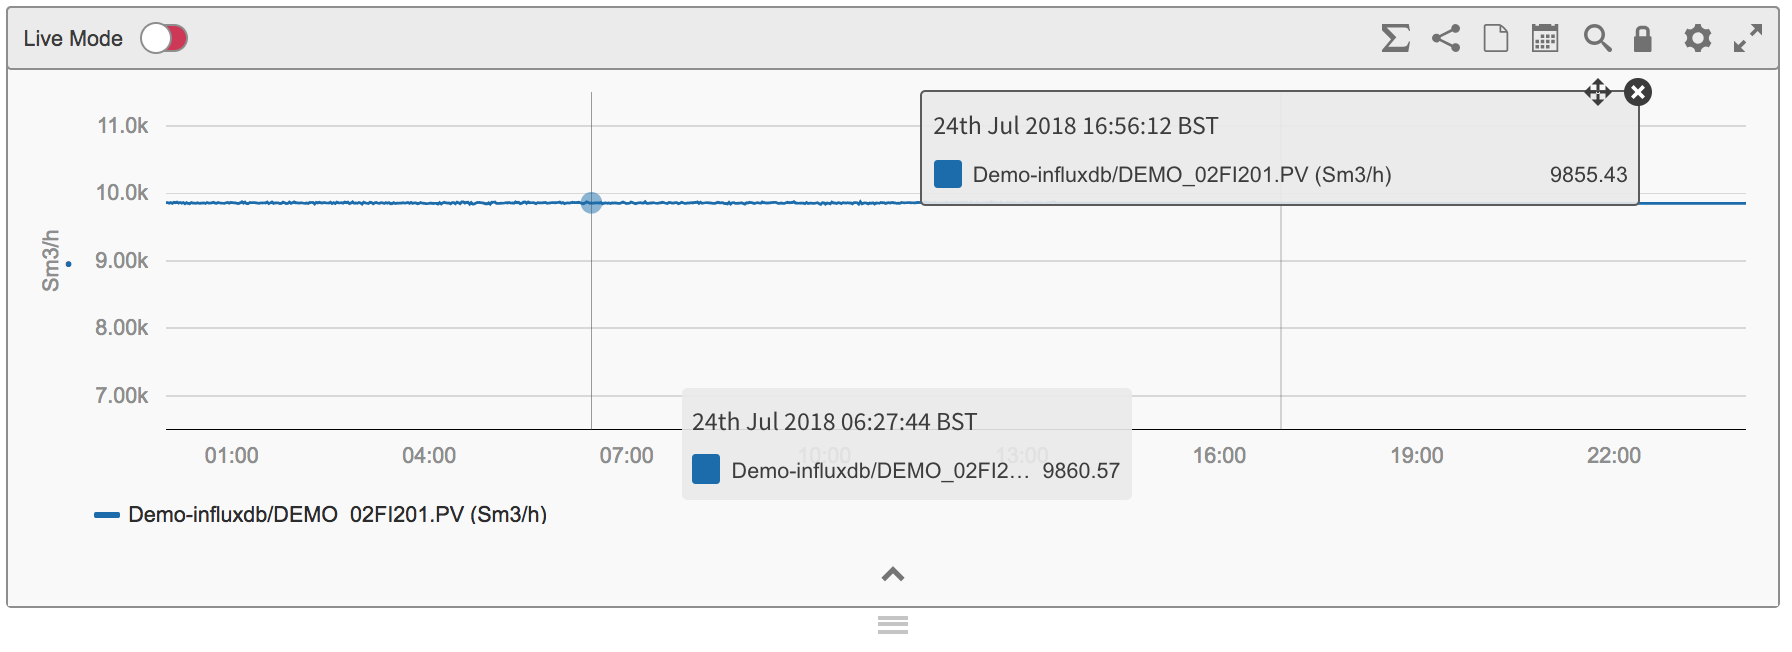
Task: Click the move handle on tooltip
Action: point(1598,92)
